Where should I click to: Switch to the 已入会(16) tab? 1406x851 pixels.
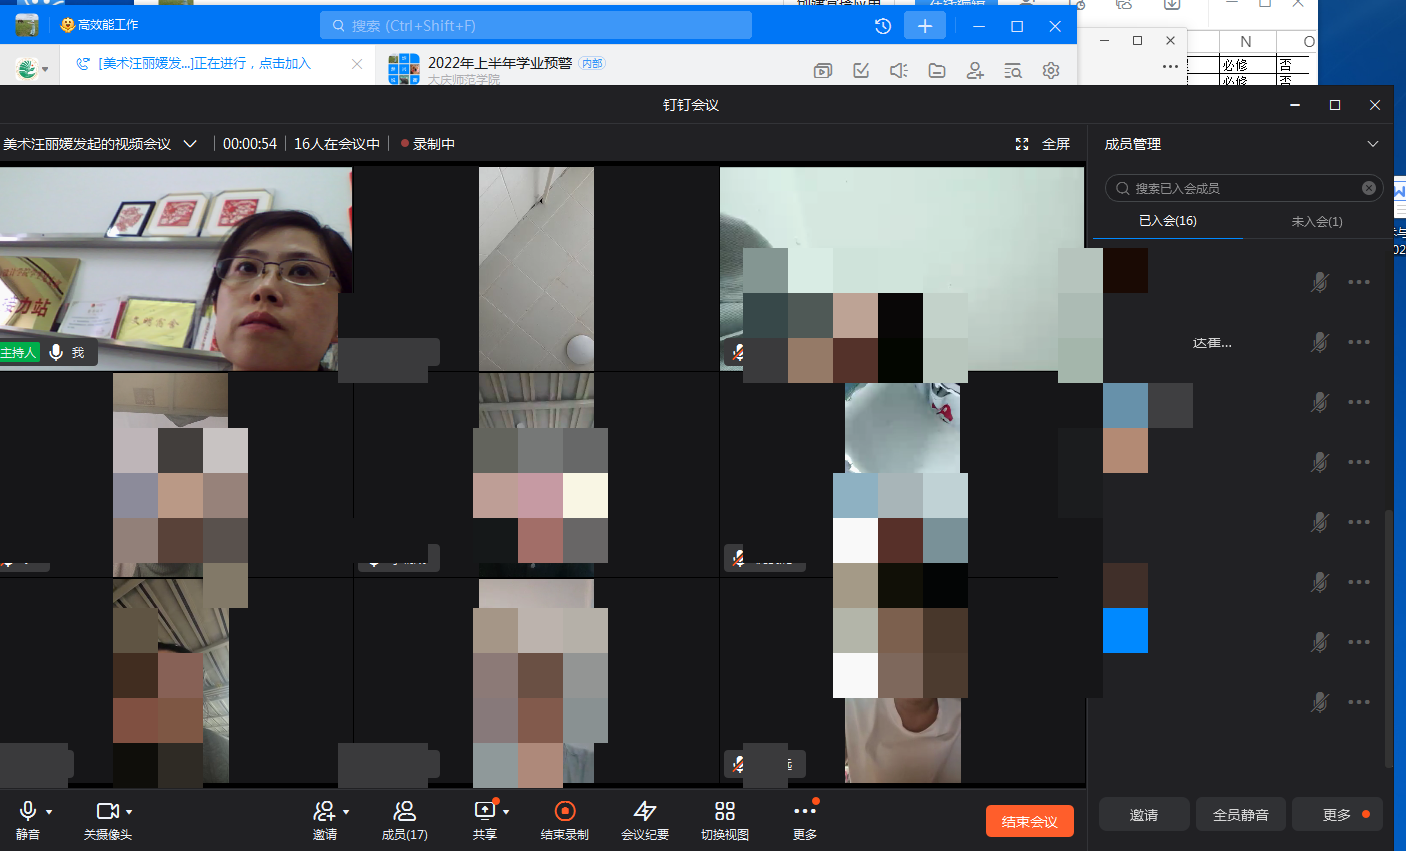click(1167, 221)
